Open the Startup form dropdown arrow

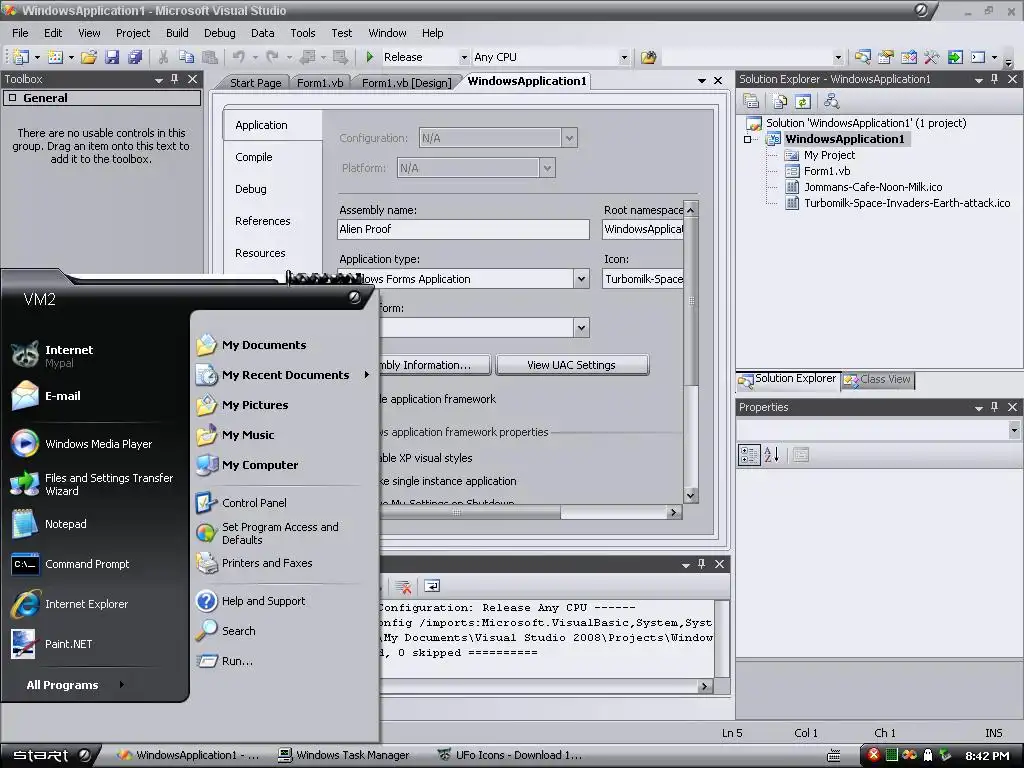[x=581, y=328]
